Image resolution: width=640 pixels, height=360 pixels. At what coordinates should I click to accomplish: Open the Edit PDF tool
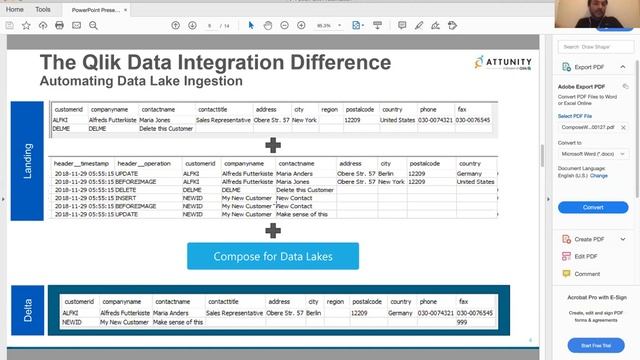coord(586,256)
